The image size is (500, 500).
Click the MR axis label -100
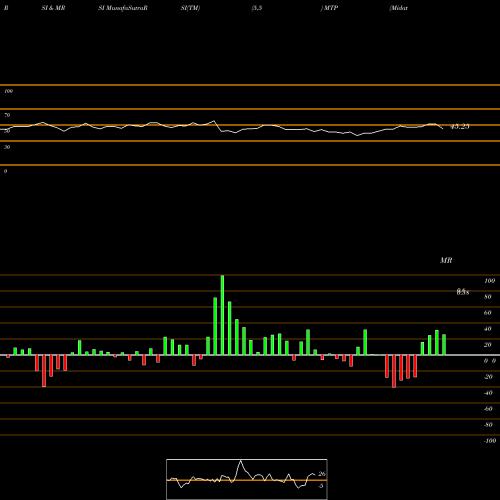(490, 441)
